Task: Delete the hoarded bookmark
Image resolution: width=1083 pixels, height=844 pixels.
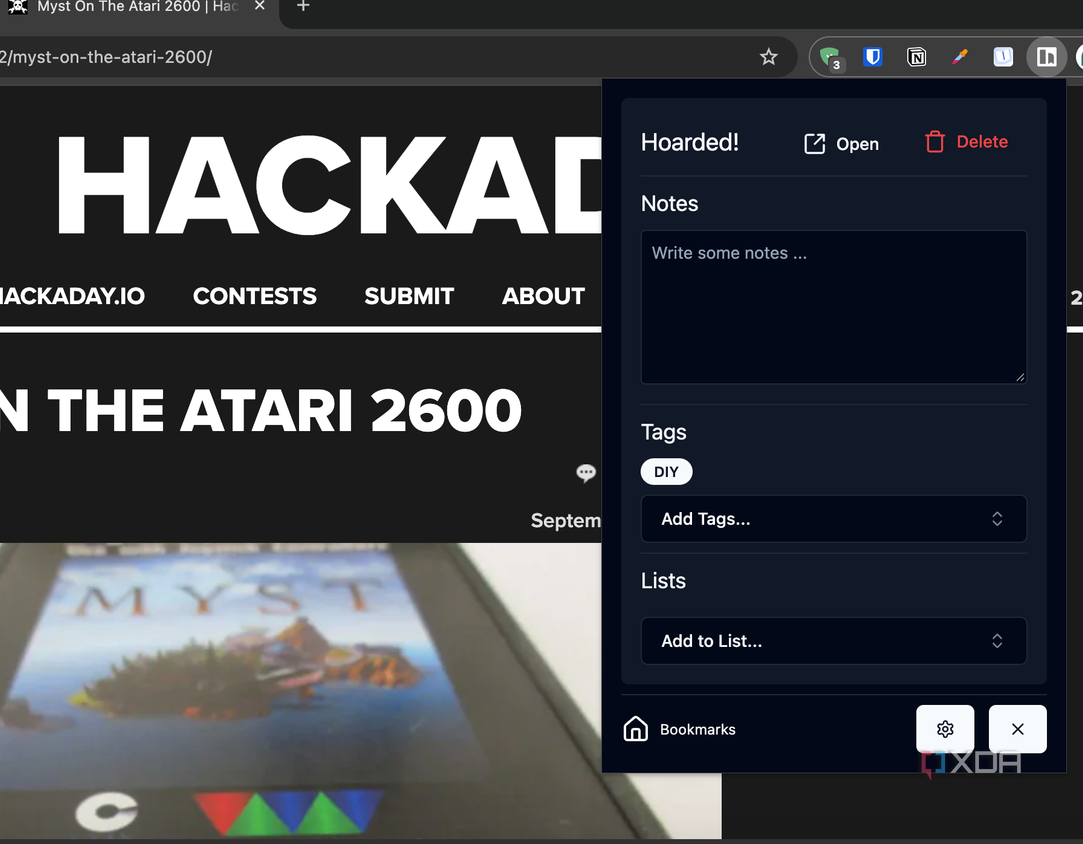Action: (x=966, y=142)
